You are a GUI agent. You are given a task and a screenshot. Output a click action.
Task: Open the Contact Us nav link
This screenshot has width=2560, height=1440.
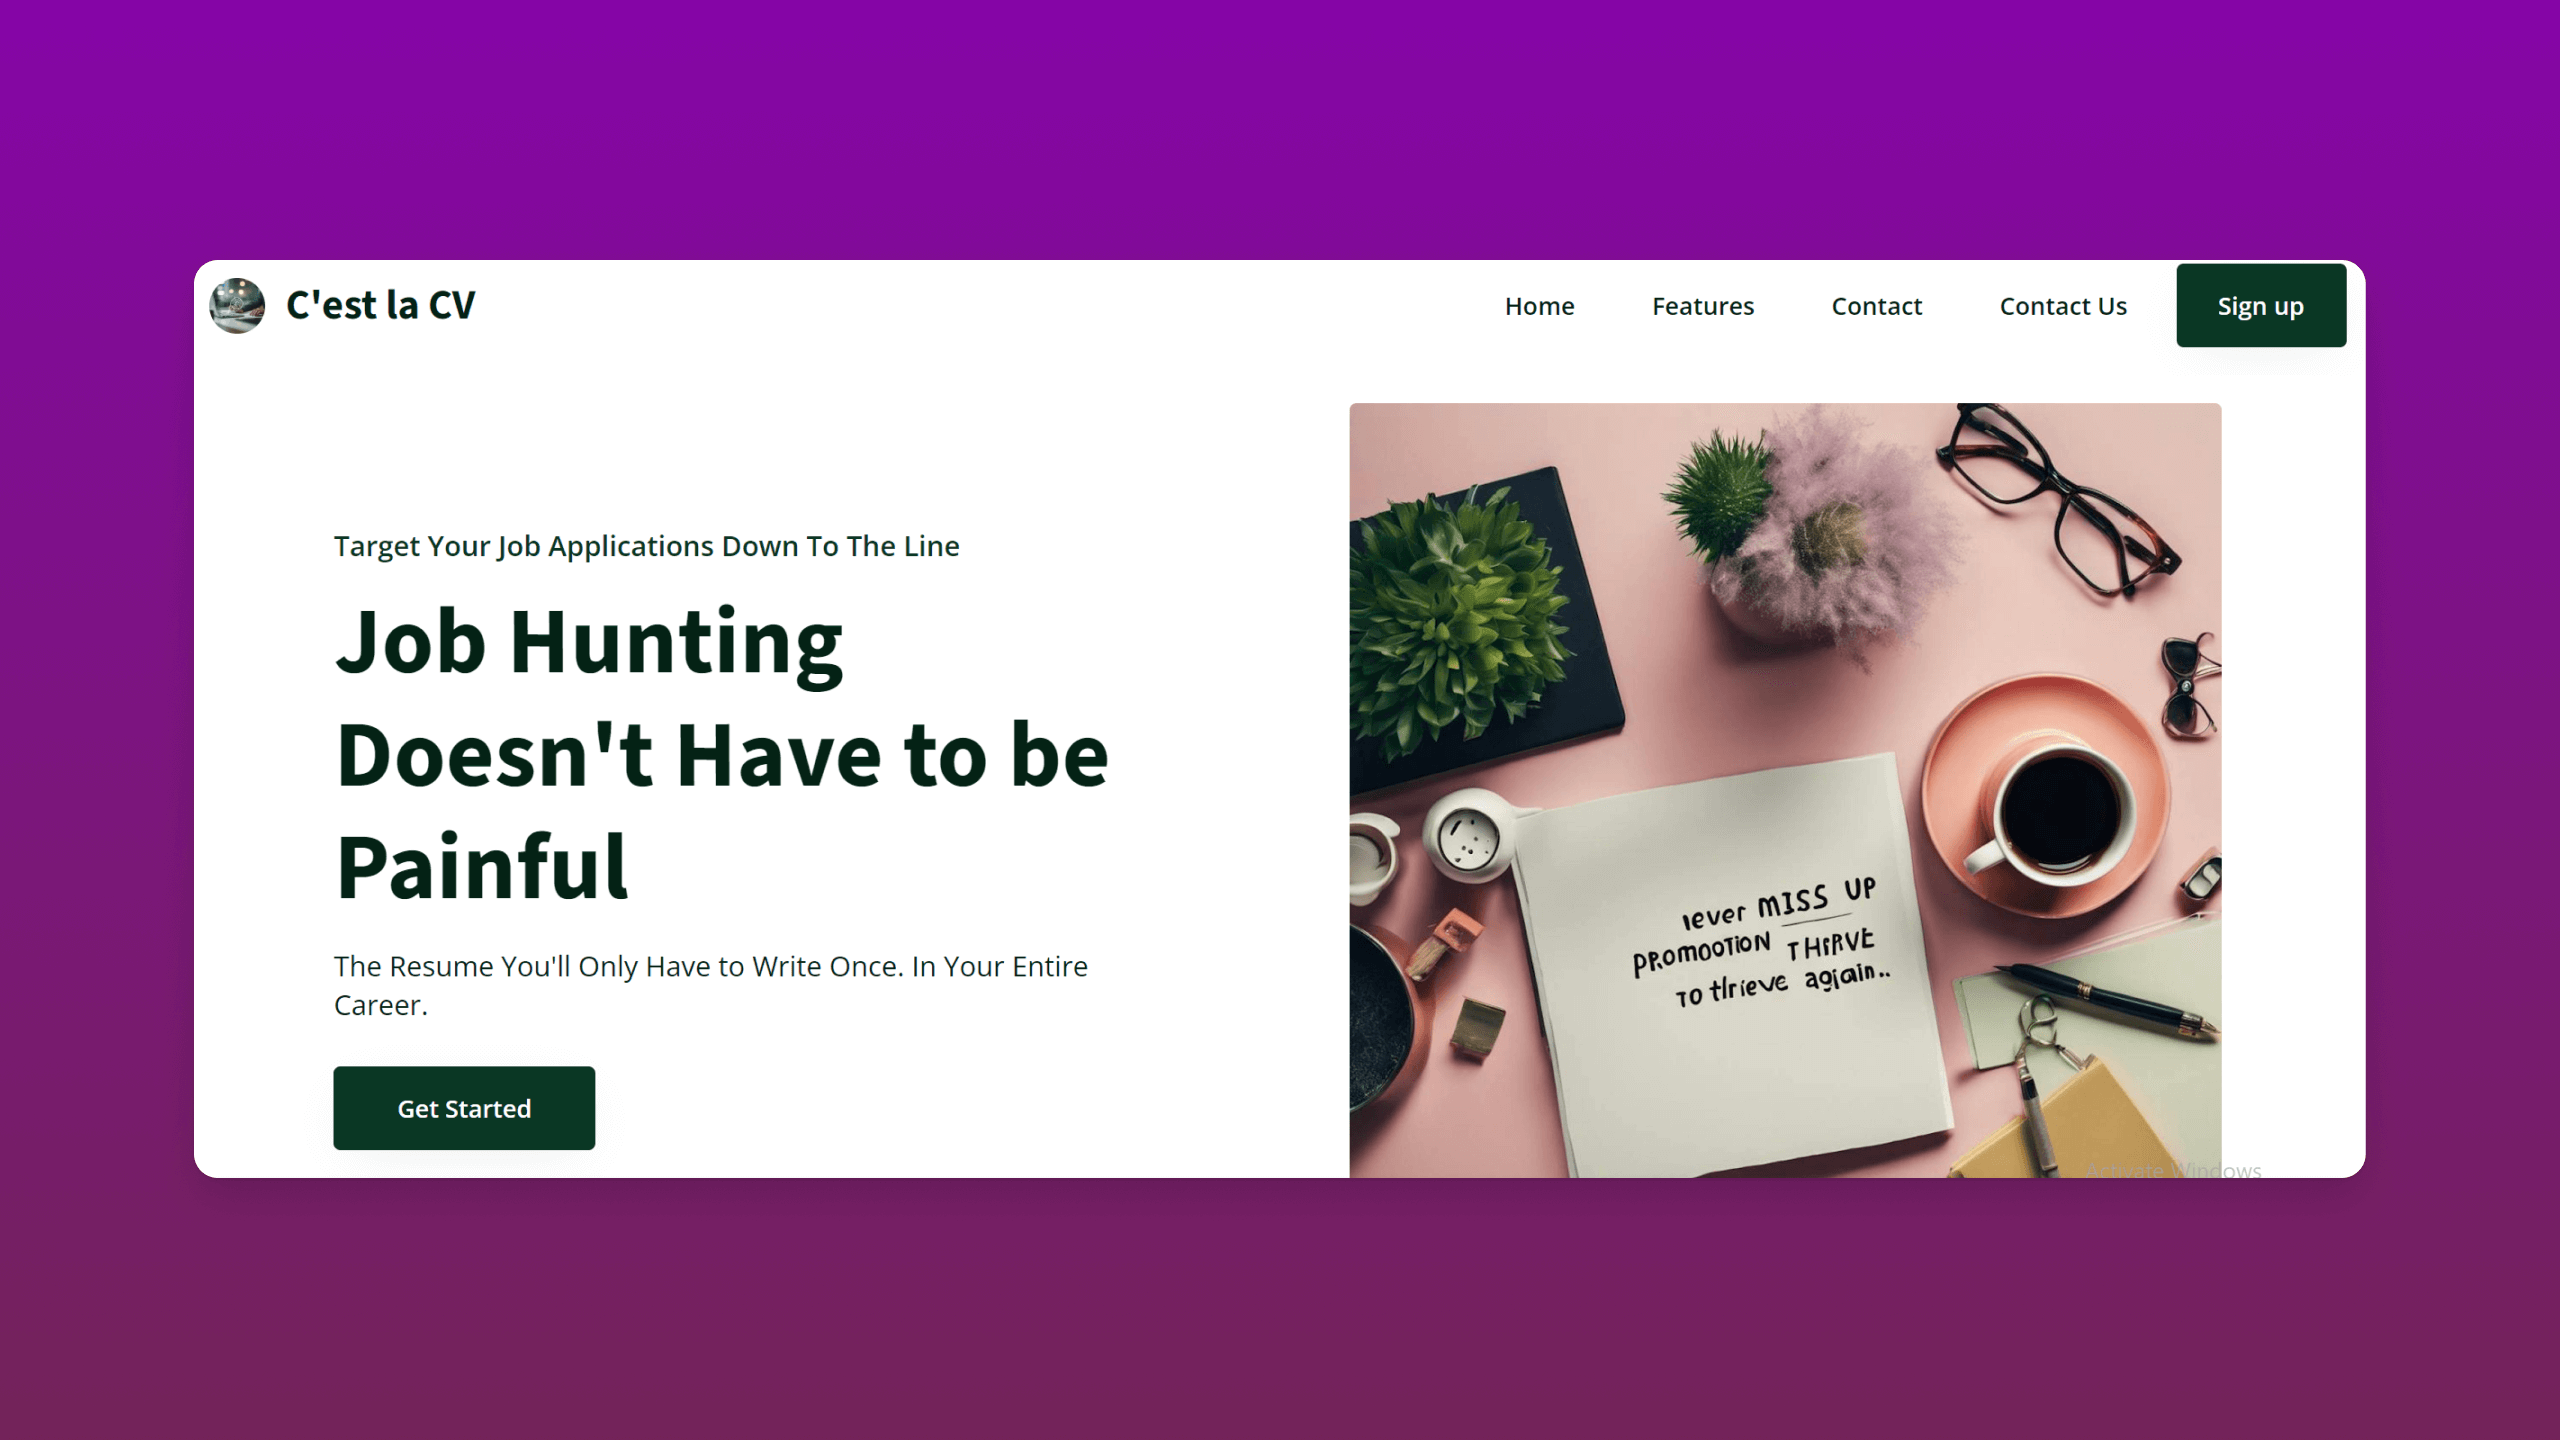(2063, 306)
